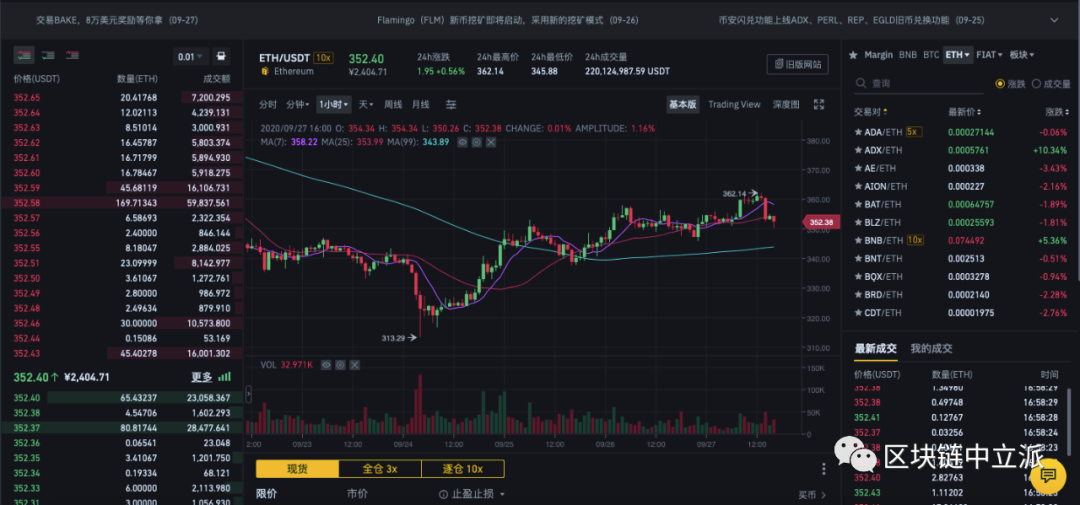Screen dimensions: 1080x505
Task: Select the 最新成交 trades tab
Action: click(x=875, y=348)
